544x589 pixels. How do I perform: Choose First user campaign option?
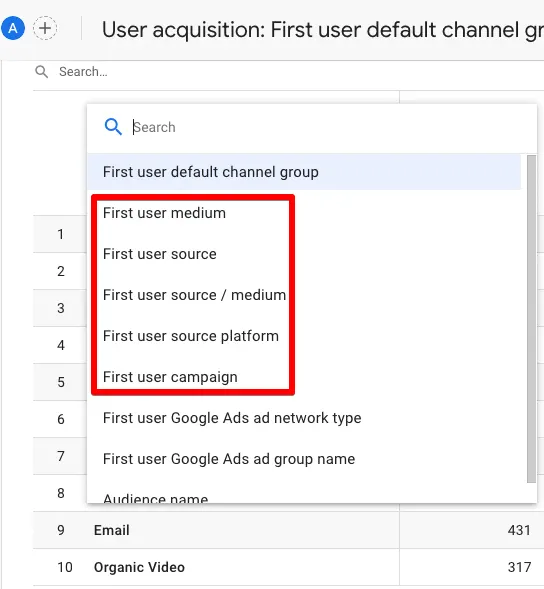coord(170,377)
